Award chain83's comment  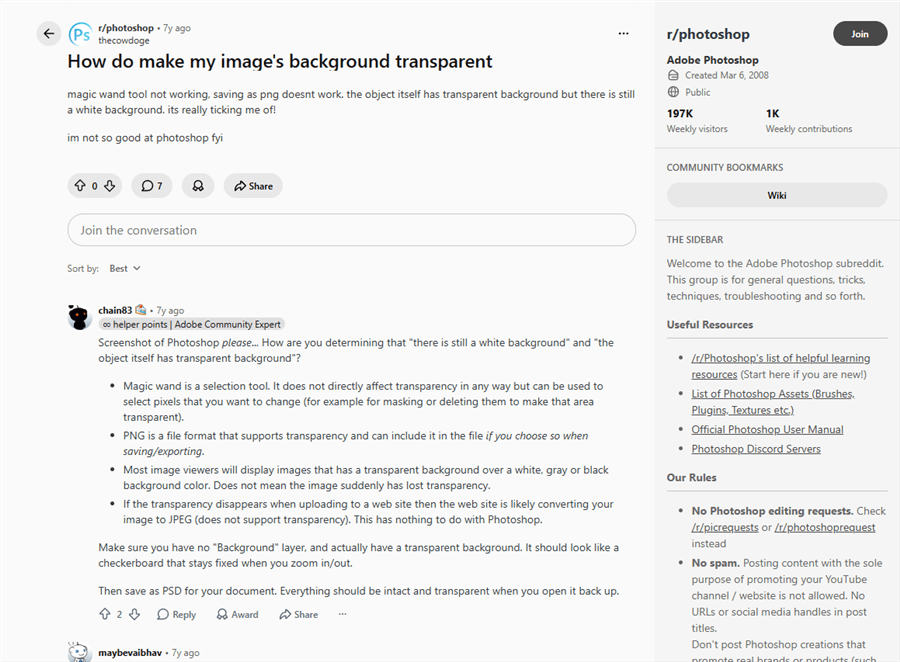coord(237,614)
